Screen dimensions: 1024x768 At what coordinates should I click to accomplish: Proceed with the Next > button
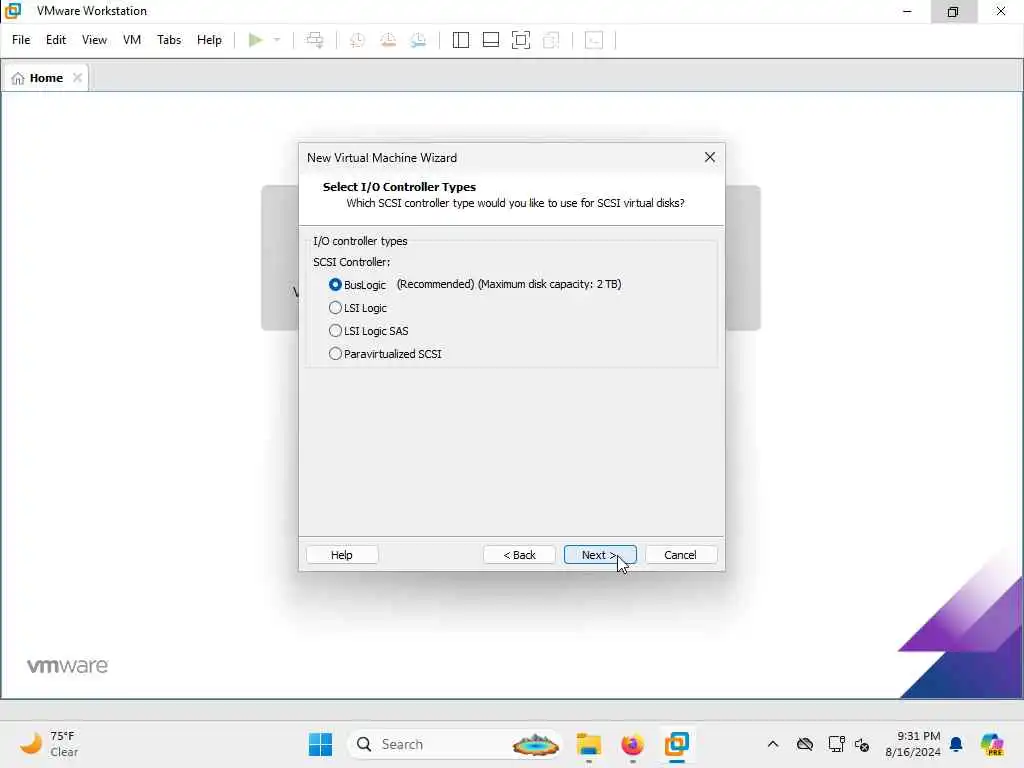pyautogui.click(x=600, y=554)
